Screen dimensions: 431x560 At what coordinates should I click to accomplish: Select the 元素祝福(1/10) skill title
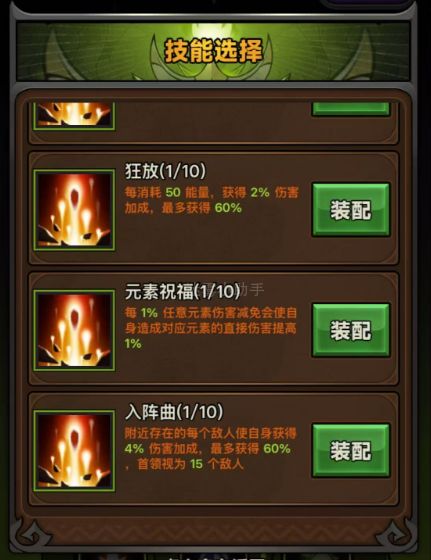click(182, 291)
